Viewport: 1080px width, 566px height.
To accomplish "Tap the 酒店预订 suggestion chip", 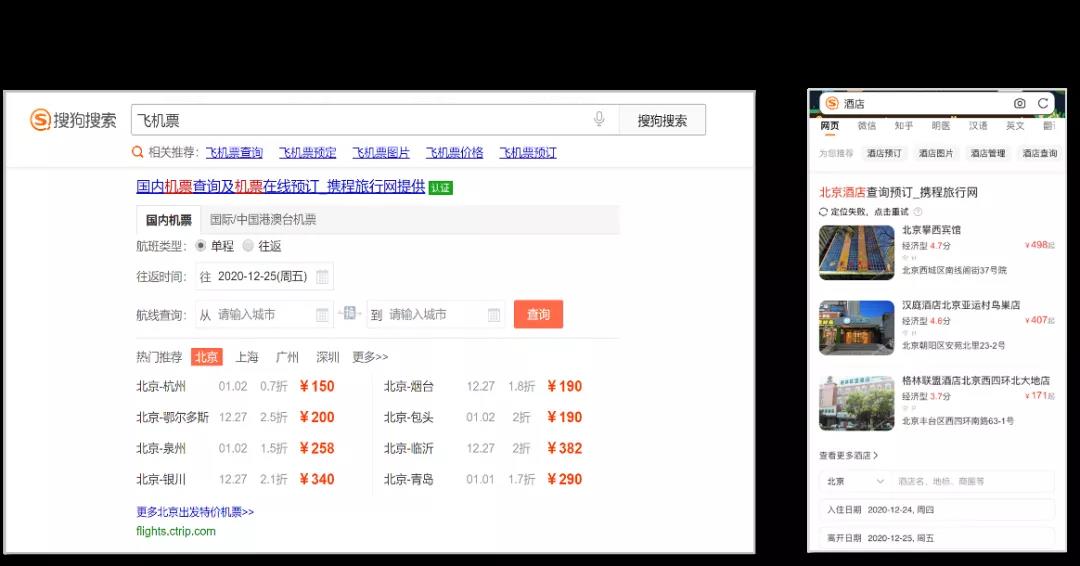I will point(884,154).
